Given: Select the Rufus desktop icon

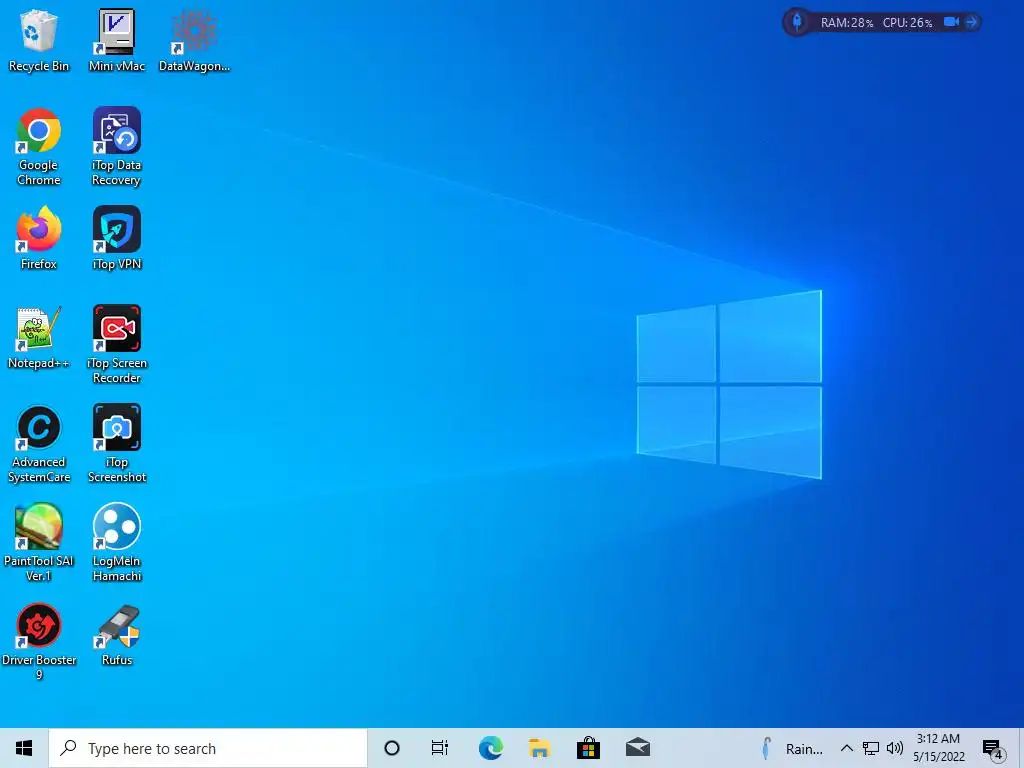Looking at the screenshot, I should [117, 635].
